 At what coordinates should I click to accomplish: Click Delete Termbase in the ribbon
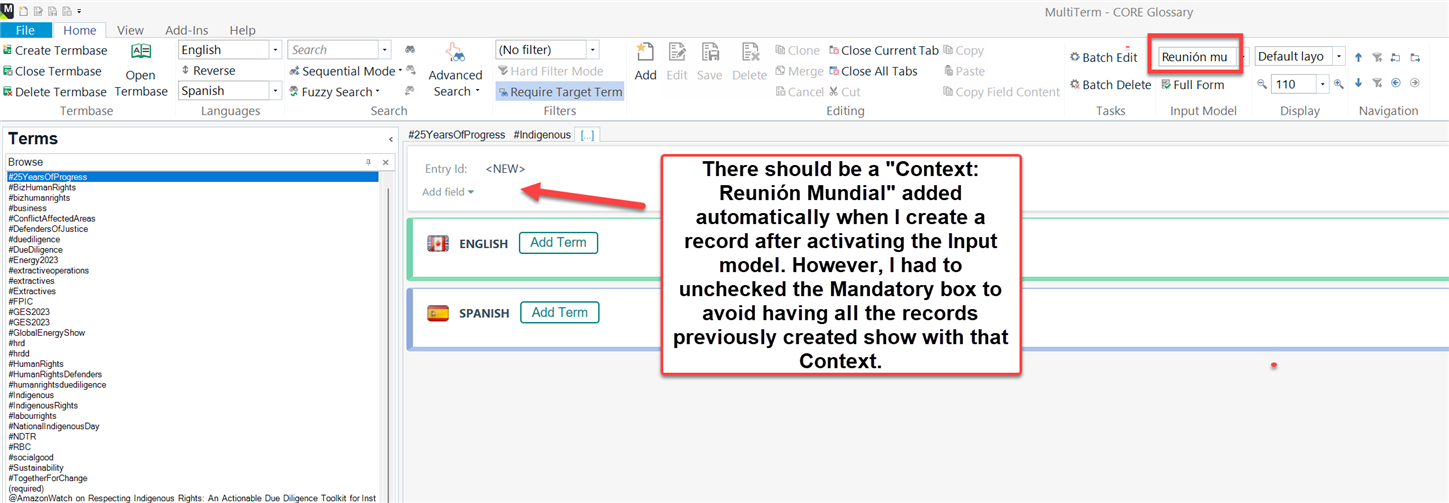55,92
